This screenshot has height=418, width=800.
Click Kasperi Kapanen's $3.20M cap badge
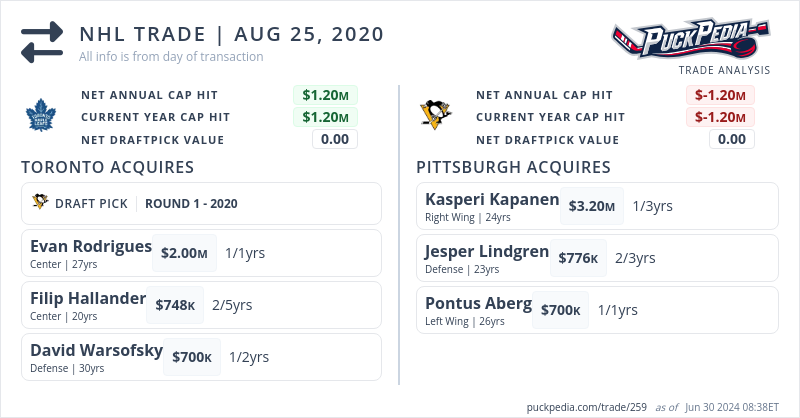(591, 206)
